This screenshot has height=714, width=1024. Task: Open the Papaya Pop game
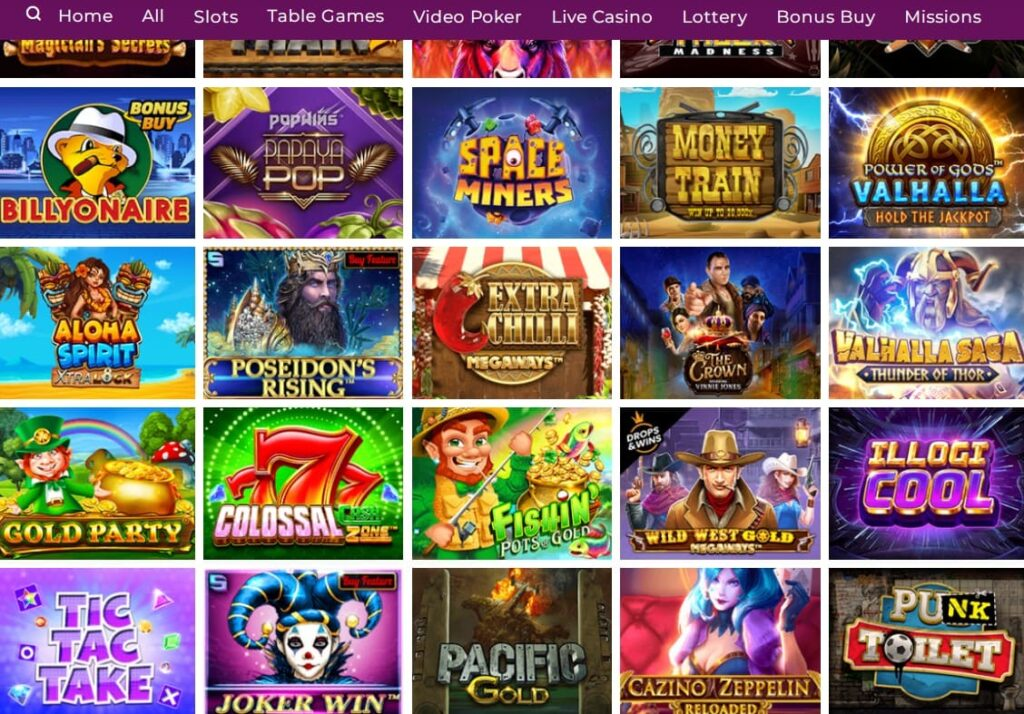click(x=303, y=163)
